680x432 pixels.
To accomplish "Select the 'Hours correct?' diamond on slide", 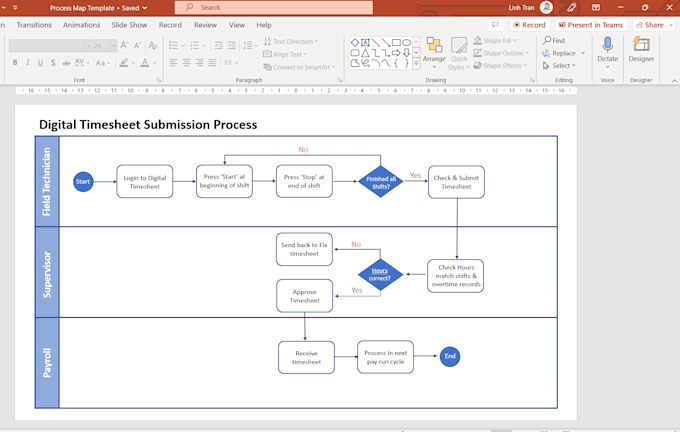I will [380, 275].
